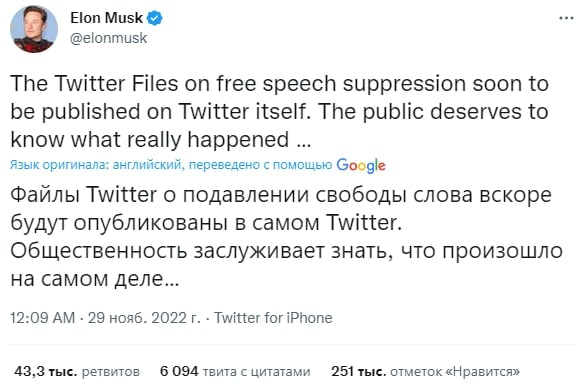Click the Google logo in translation note

tap(361, 165)
